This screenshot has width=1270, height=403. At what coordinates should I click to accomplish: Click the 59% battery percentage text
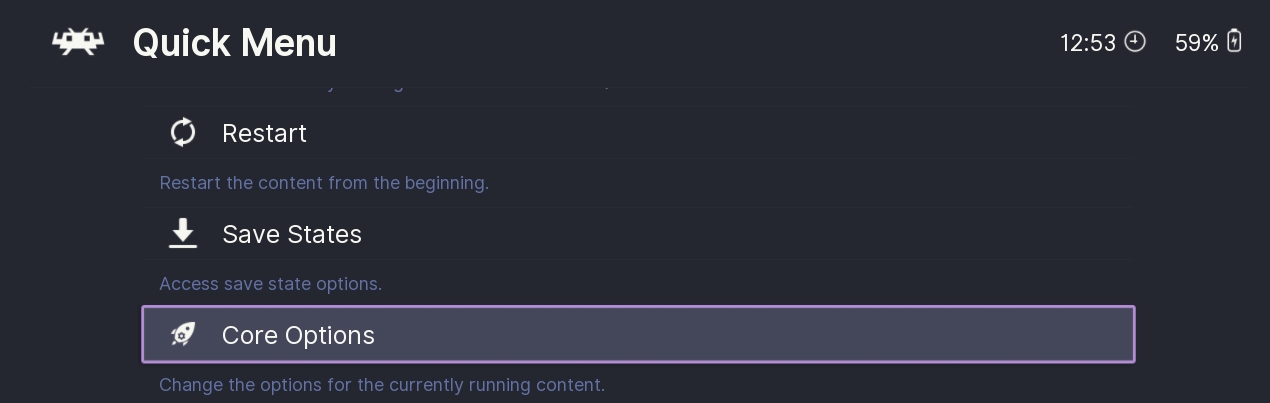tap(1196, 43)
